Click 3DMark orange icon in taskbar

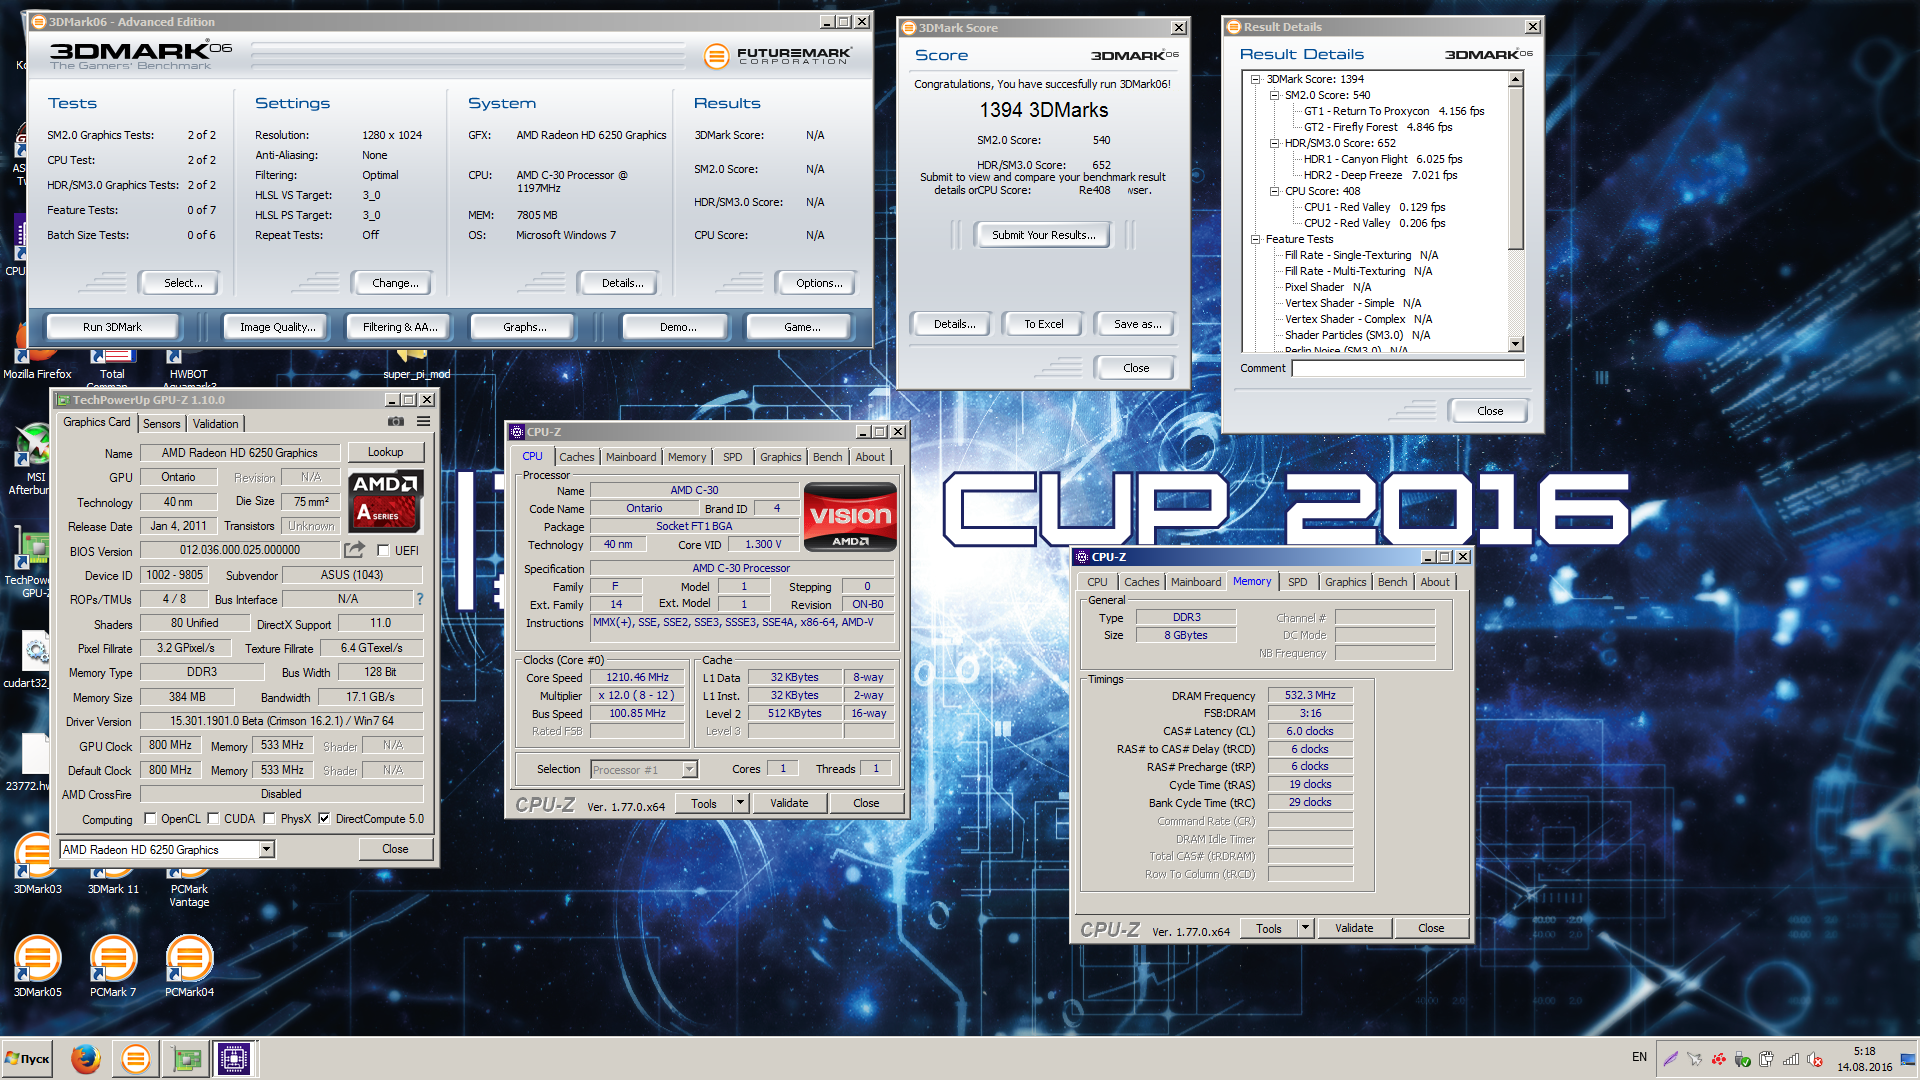pos(135,1058)
